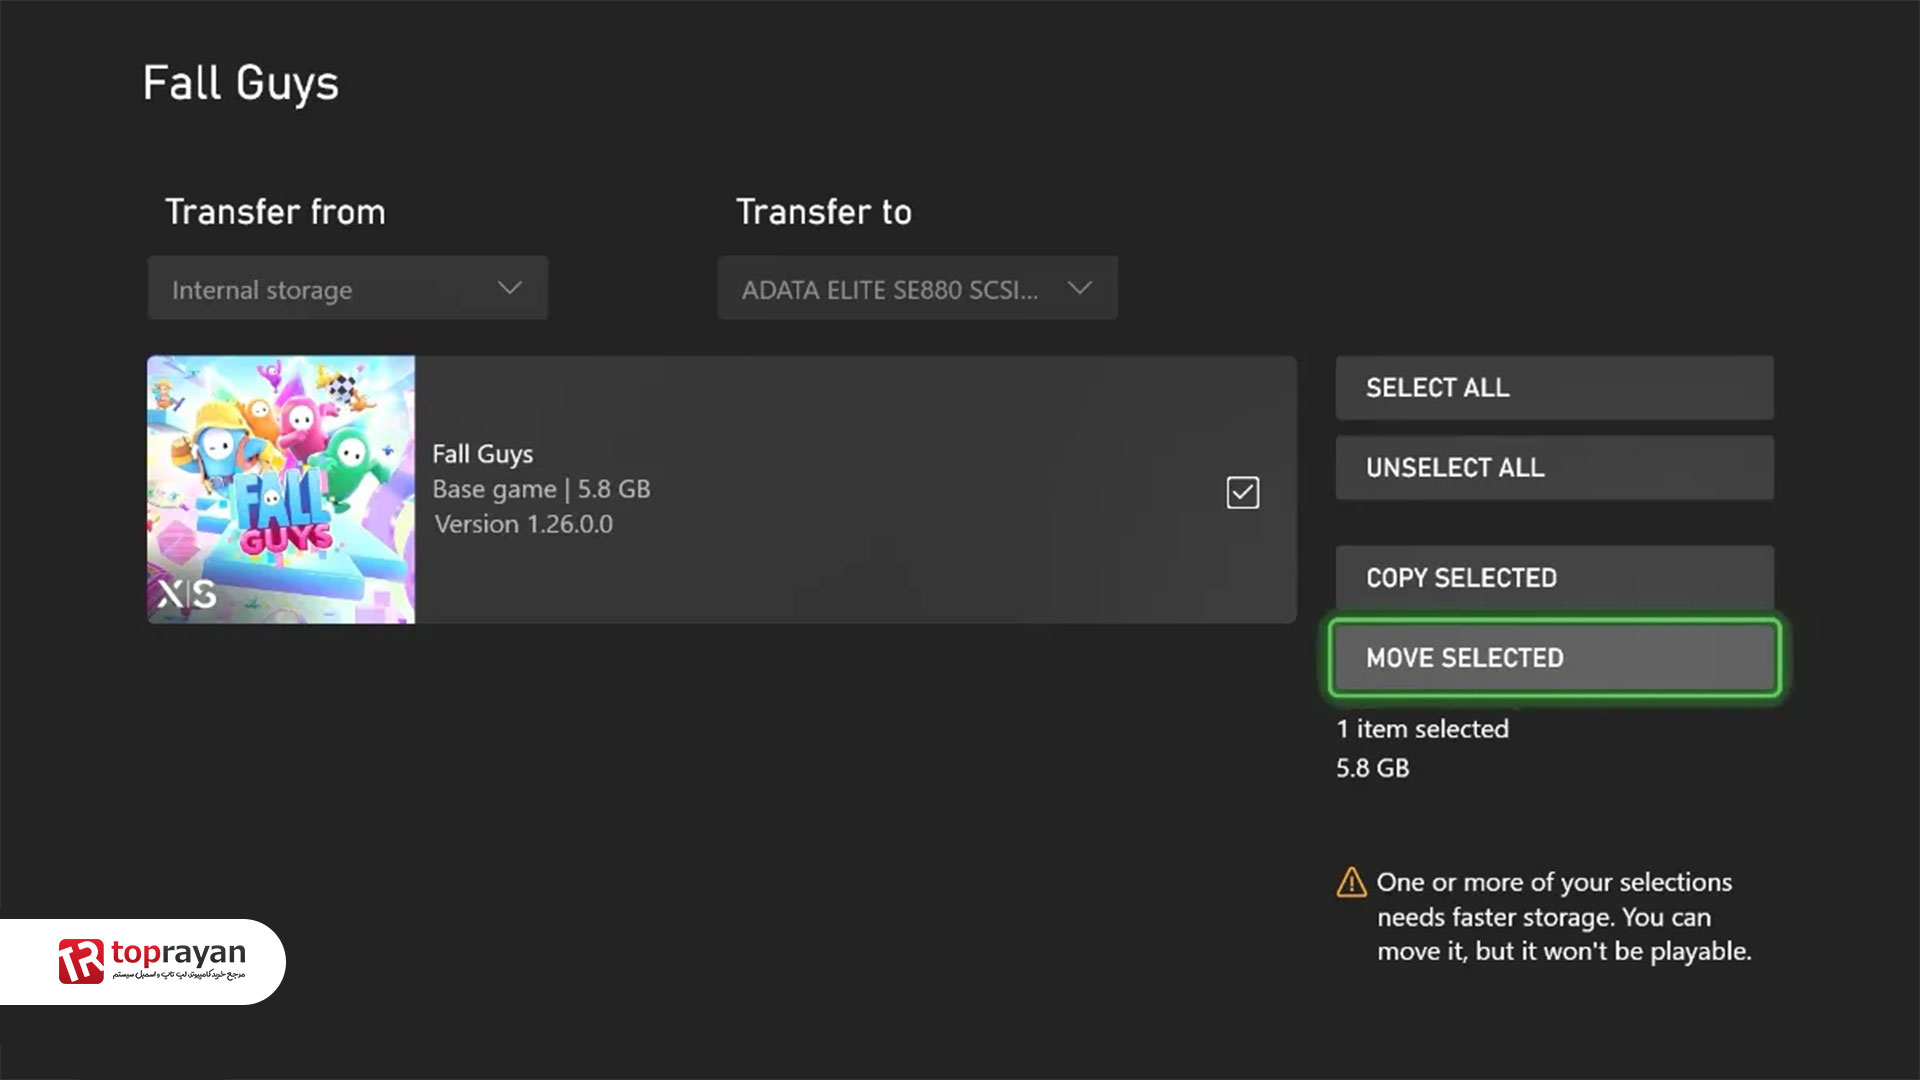Image resolution: width=1920 pixels, height=1080 pixels.
Task: Click the X|S badge on the cover art
Action: coord(187,594)
